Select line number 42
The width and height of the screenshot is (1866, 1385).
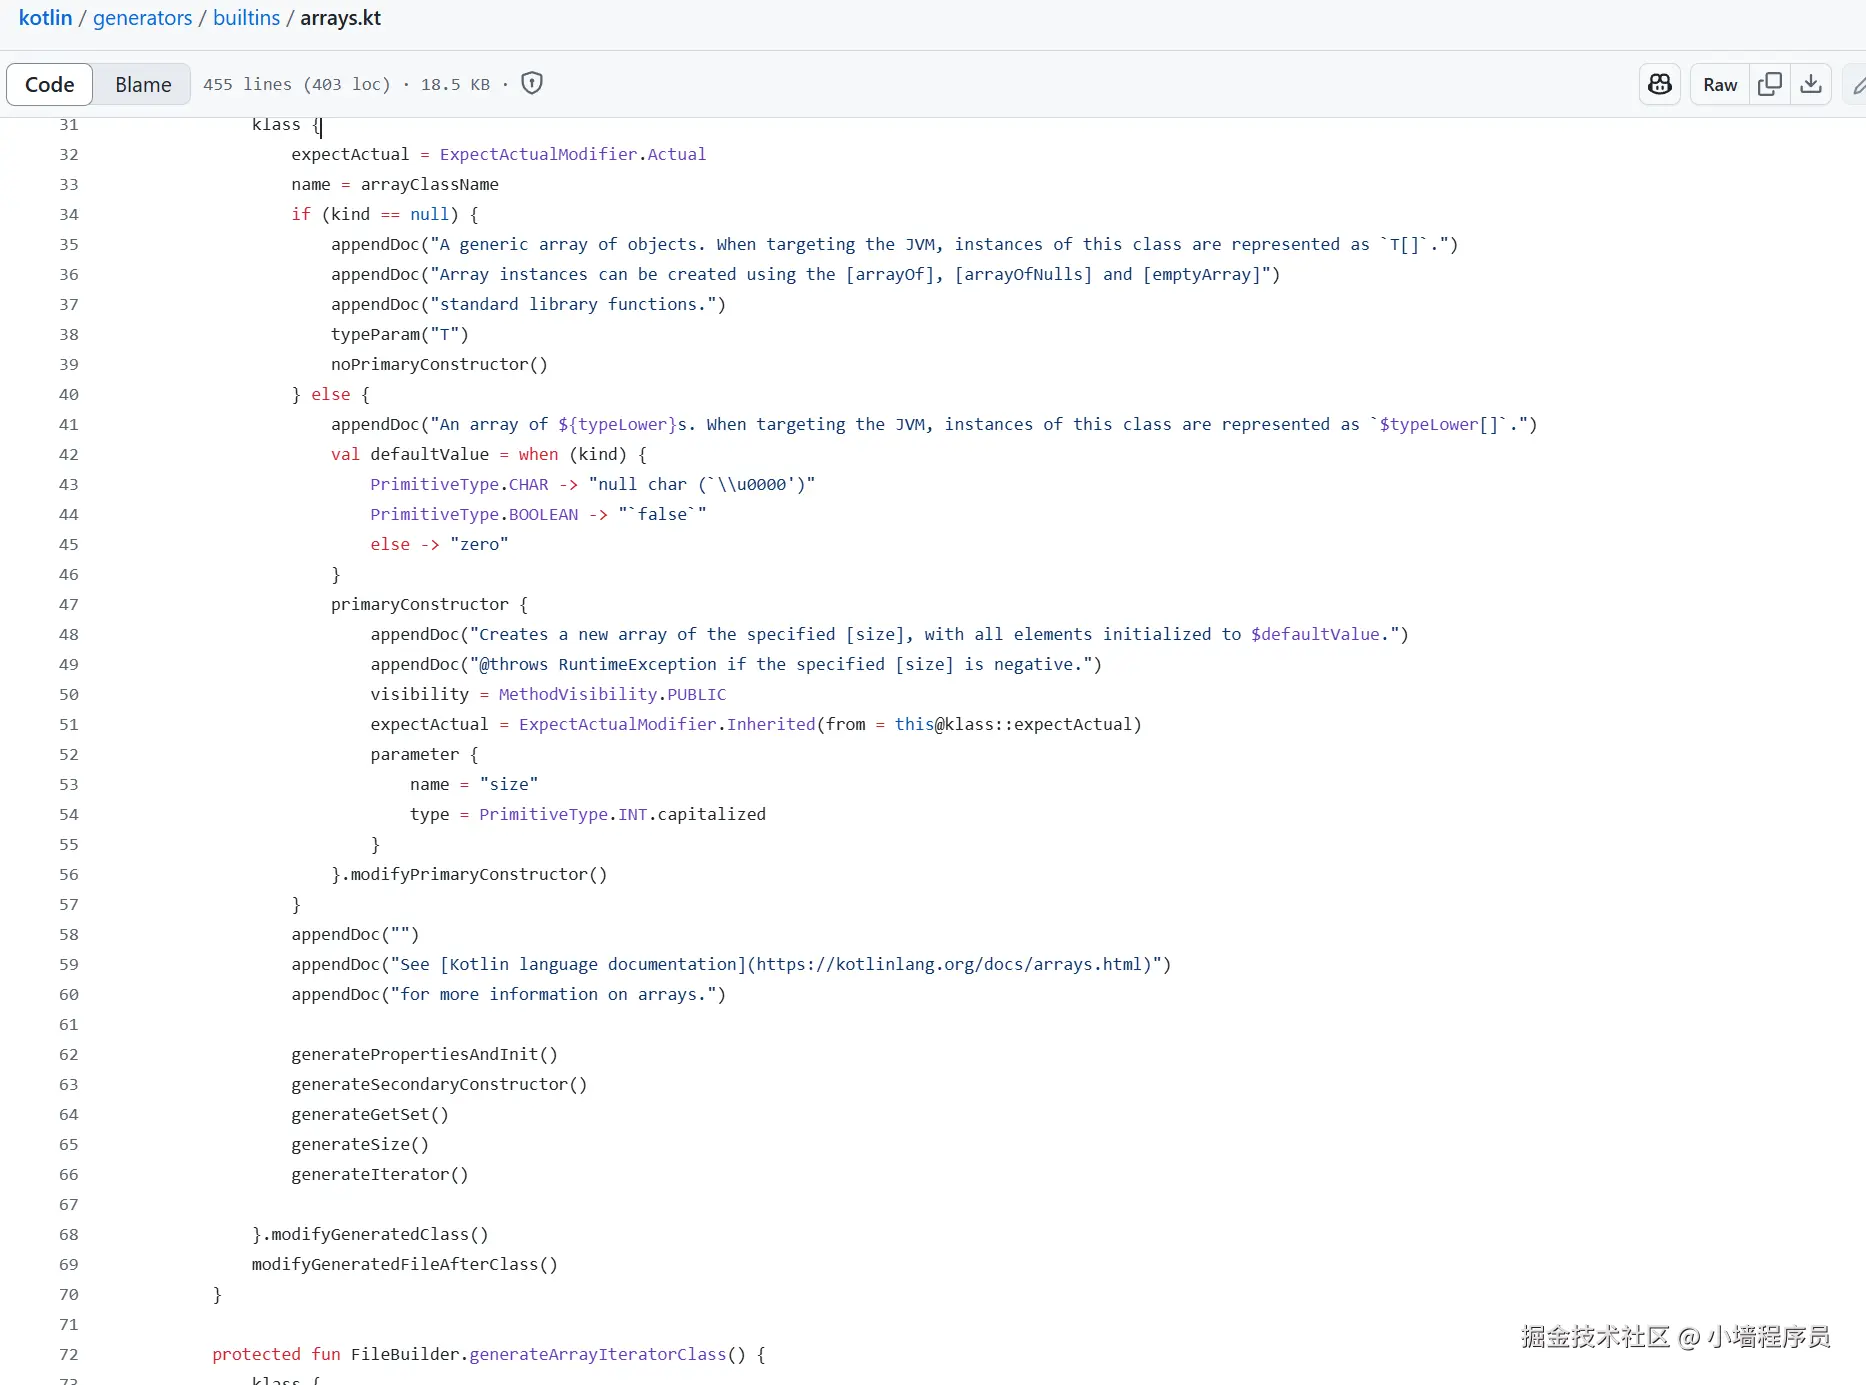68,454
